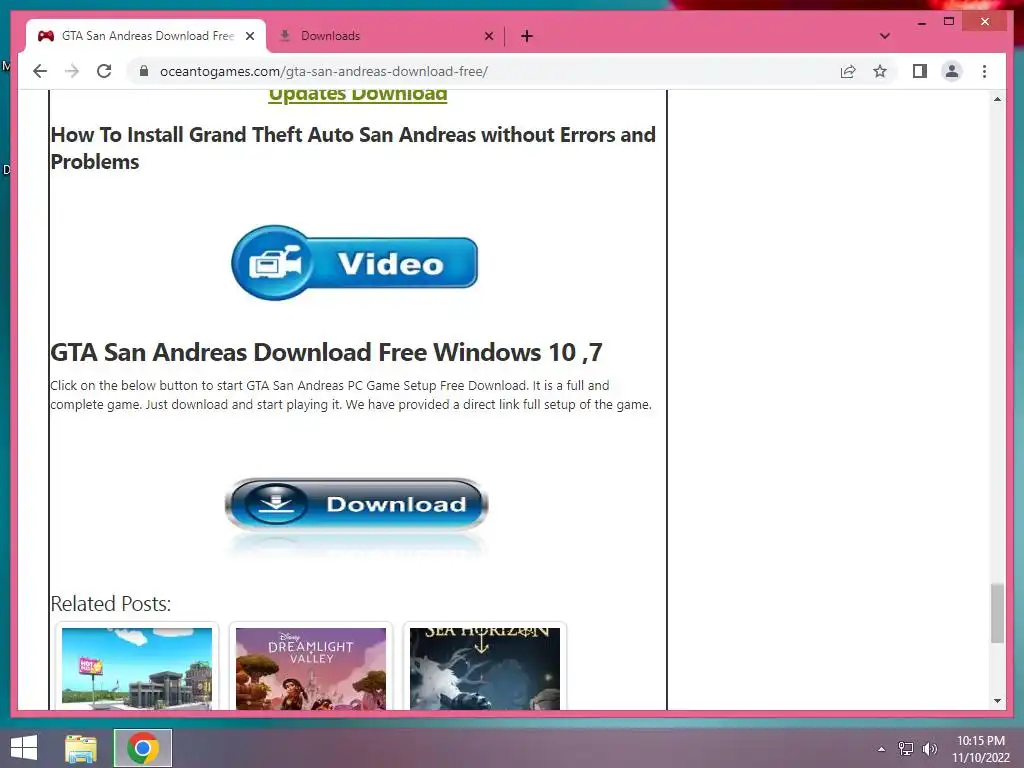Switch to the Downloads tab
Screen dimensions: 1024x768
385,36
